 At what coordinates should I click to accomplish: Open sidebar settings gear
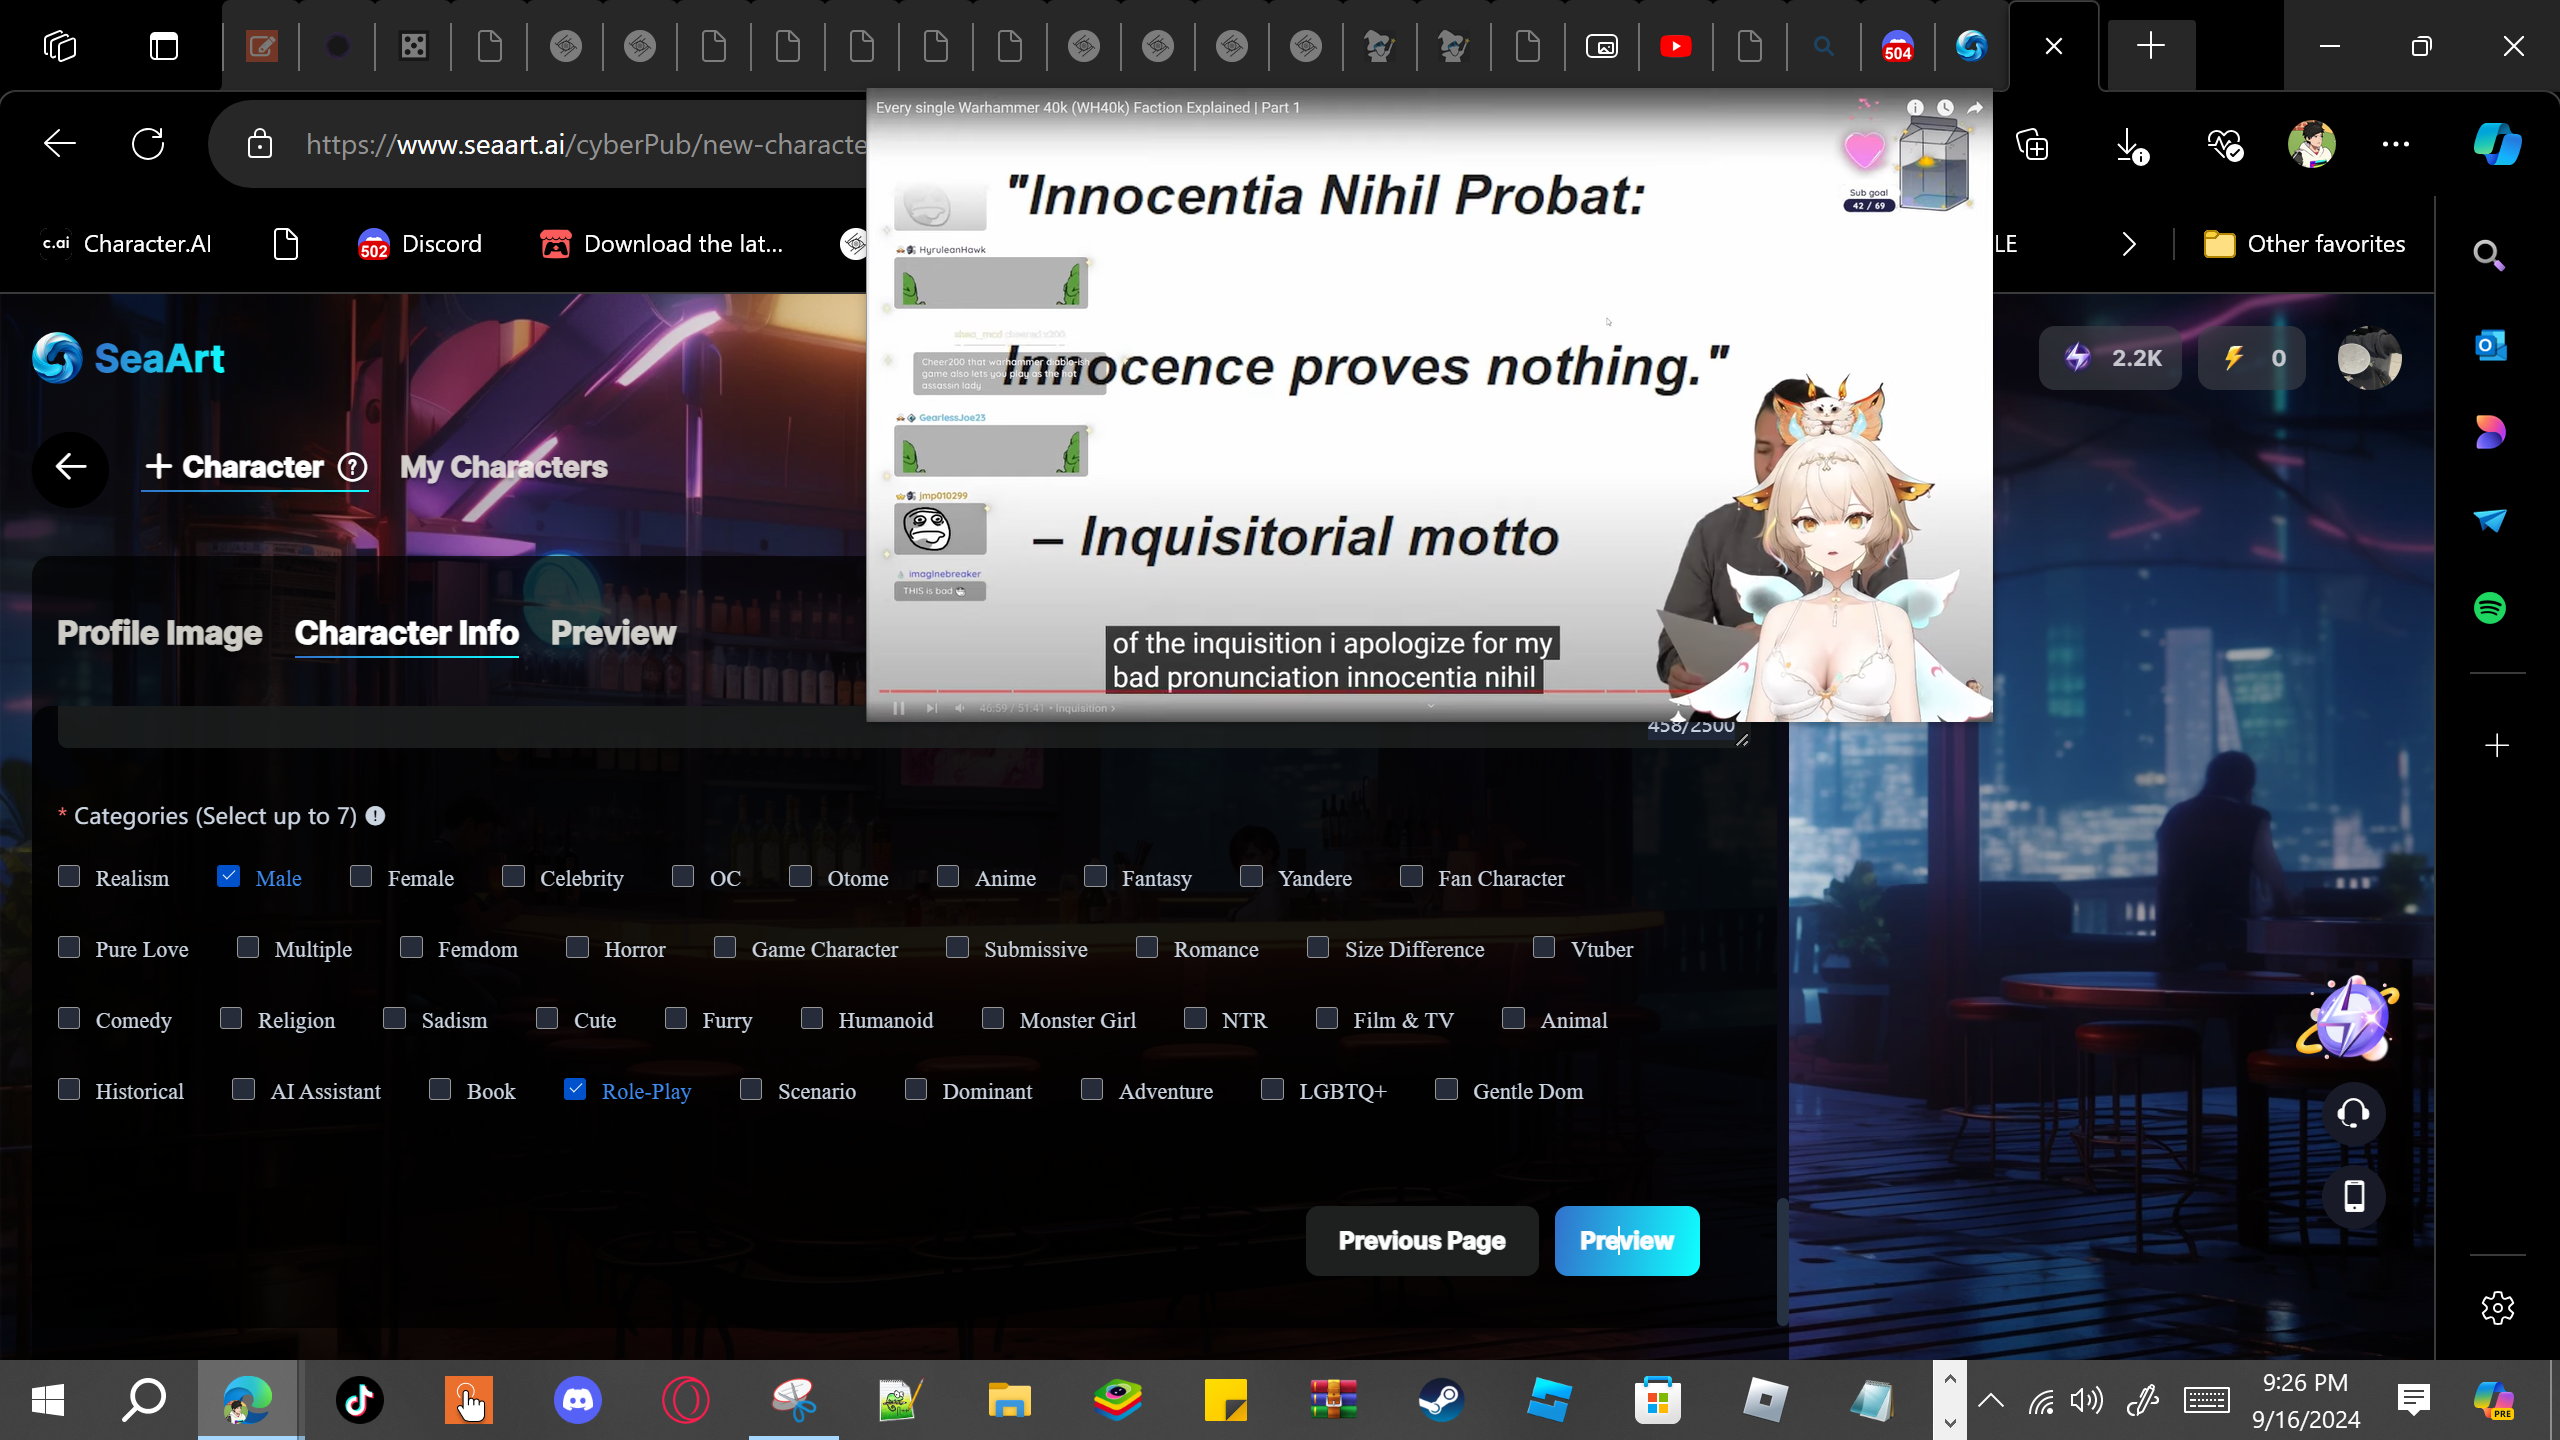point(2497,1308)
